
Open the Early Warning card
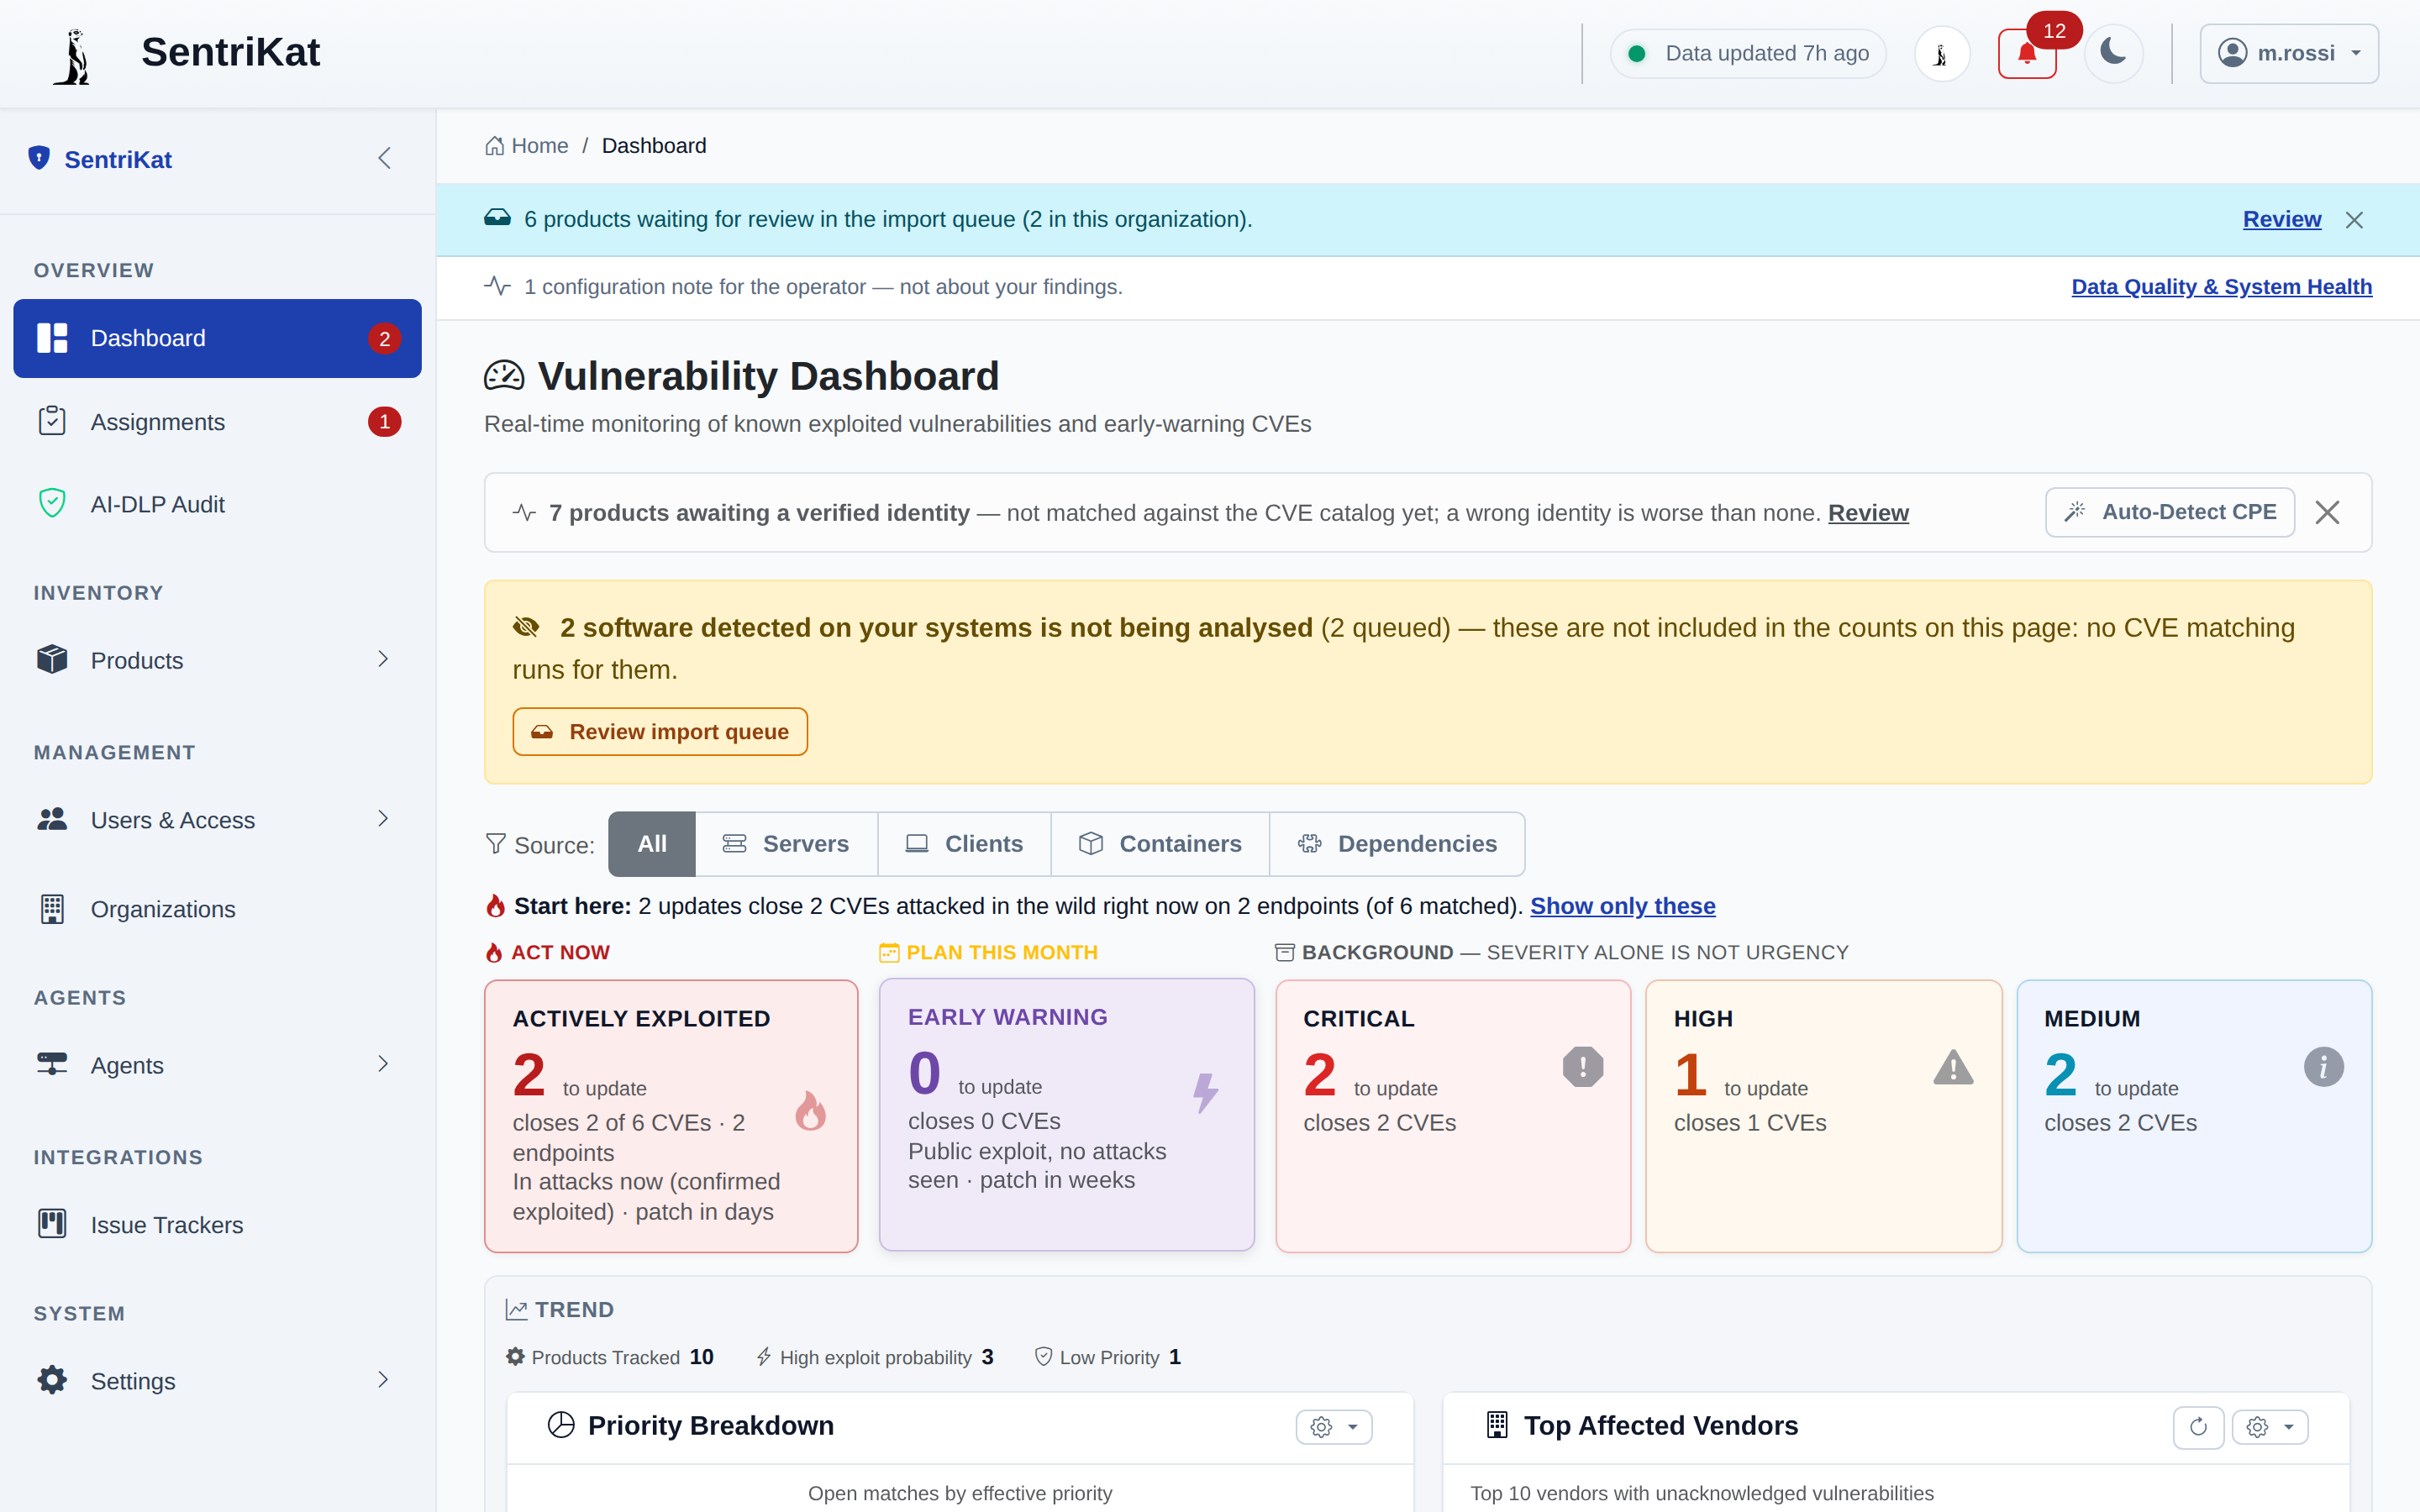[x=1066, y=1115]
